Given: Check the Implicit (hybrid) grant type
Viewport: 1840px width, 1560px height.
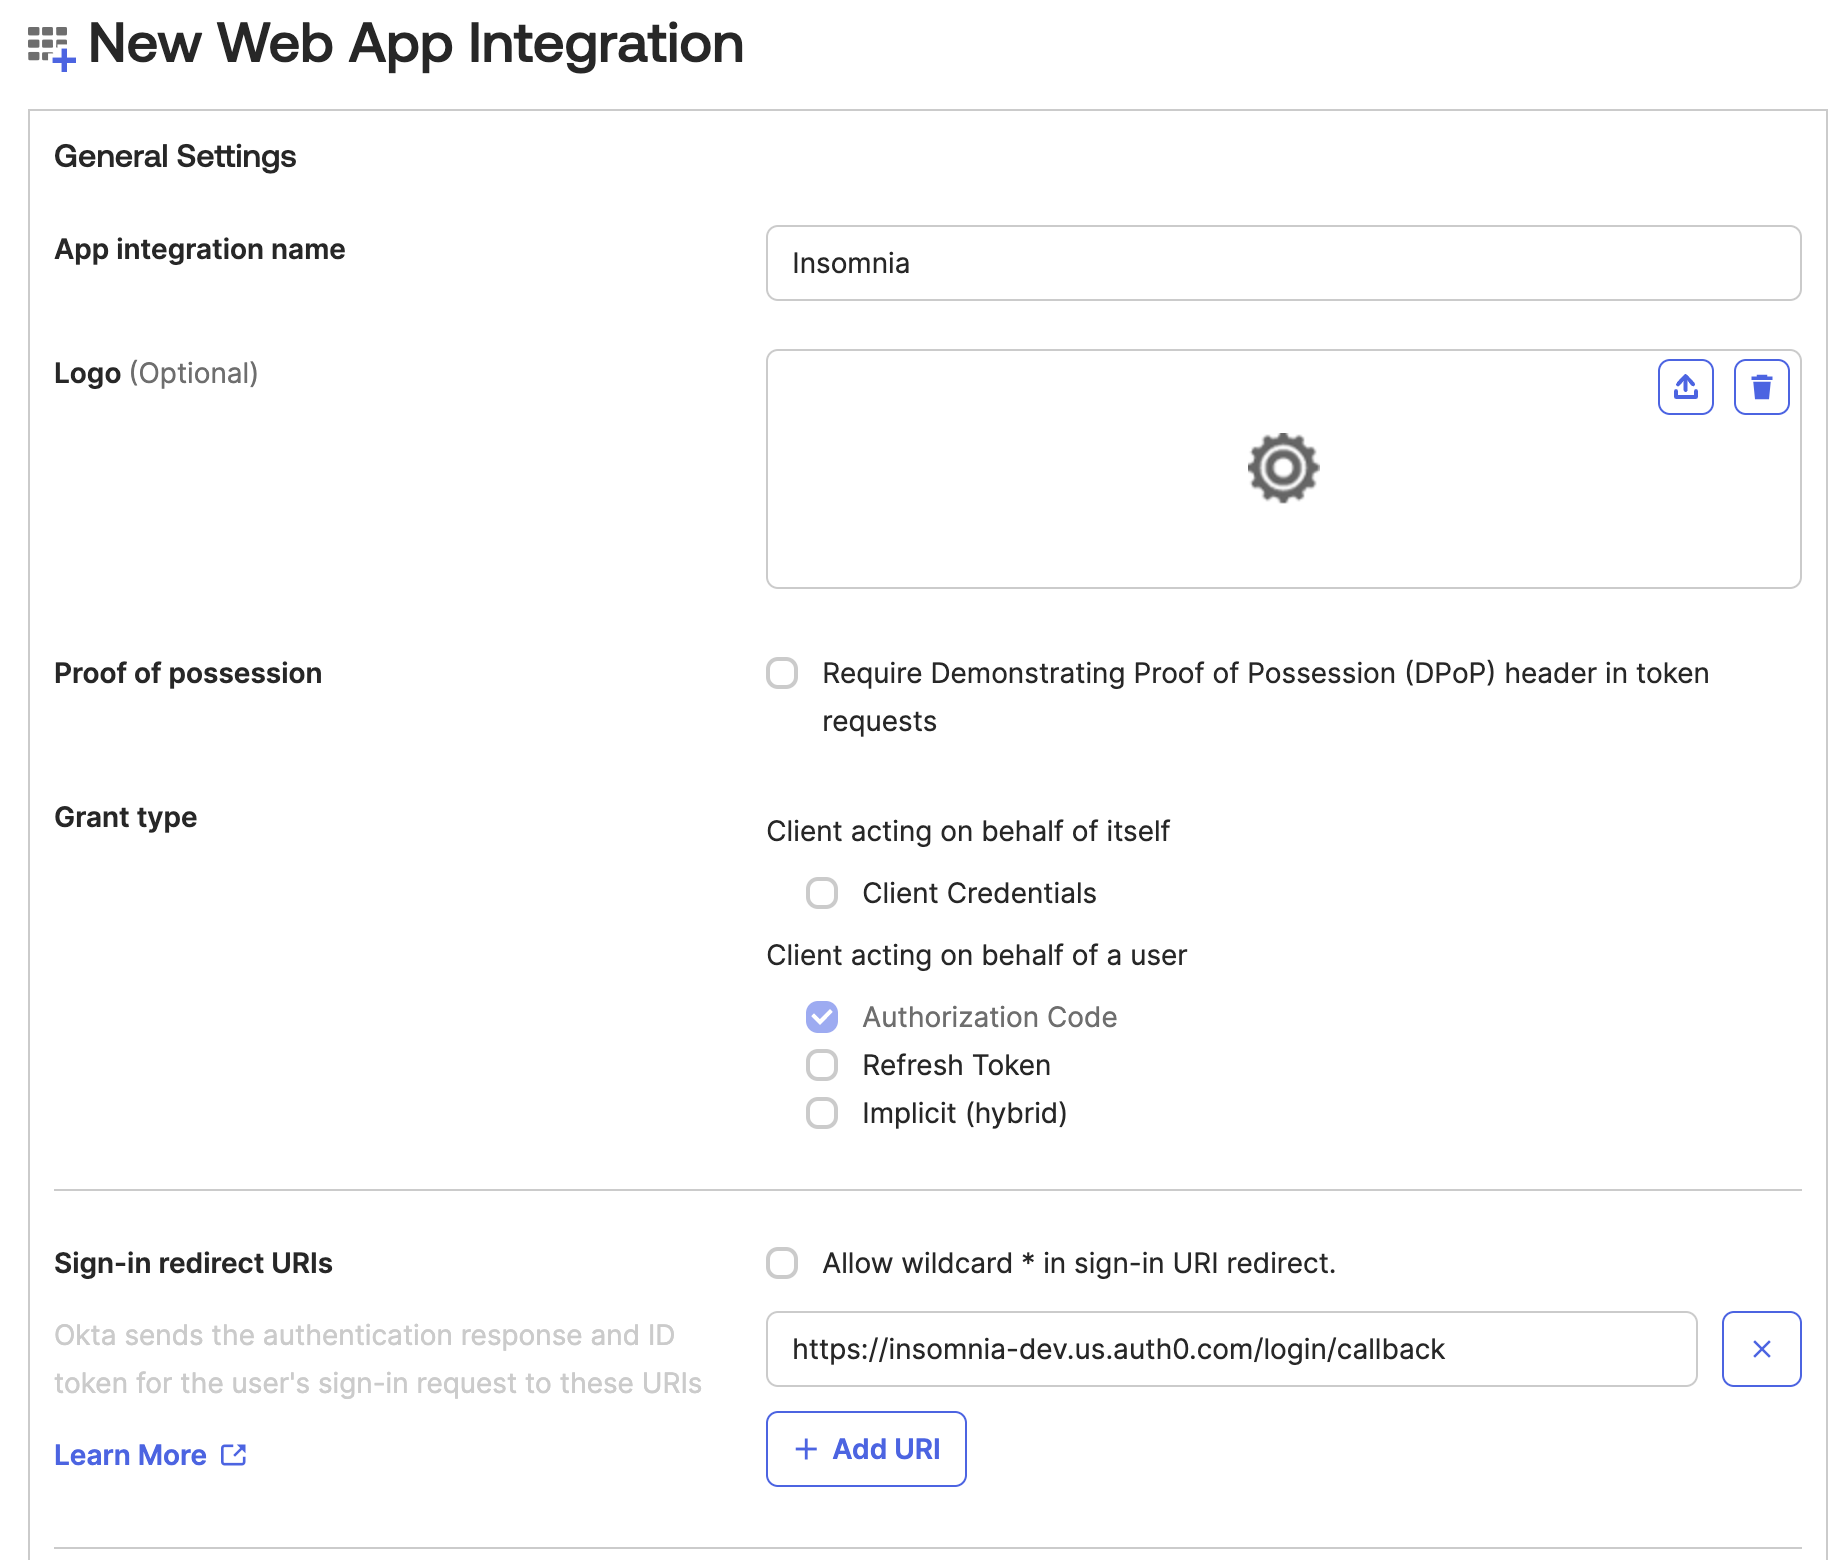Looking at the screenshot, I should 822,1113.
